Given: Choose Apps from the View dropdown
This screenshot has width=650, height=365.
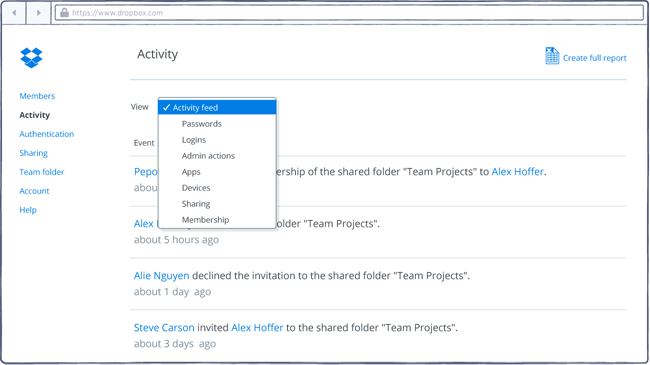Looking at the screenshot, I should tap(191, 172).
